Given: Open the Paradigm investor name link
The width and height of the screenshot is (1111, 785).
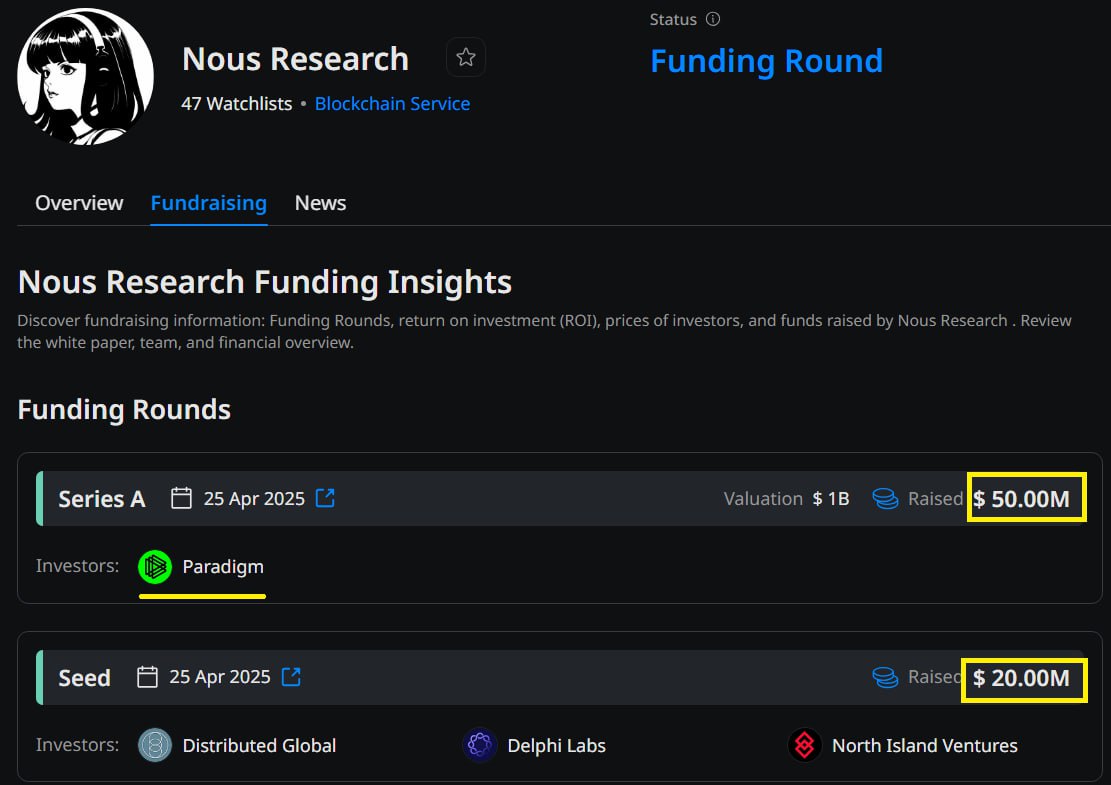Looking at the screenshot, I should (x=223, y=567).
